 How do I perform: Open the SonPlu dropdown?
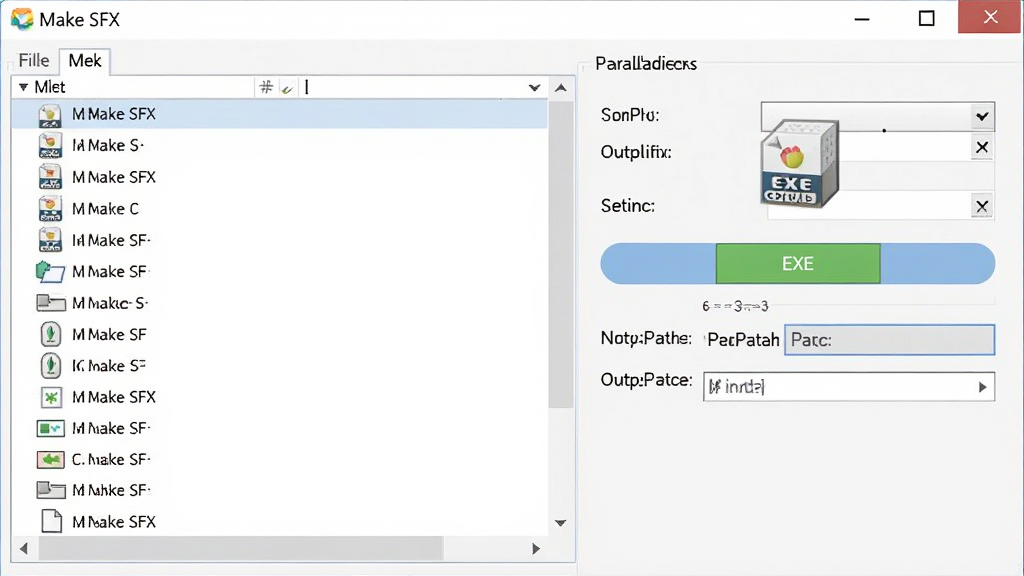(x=982, y=117)
